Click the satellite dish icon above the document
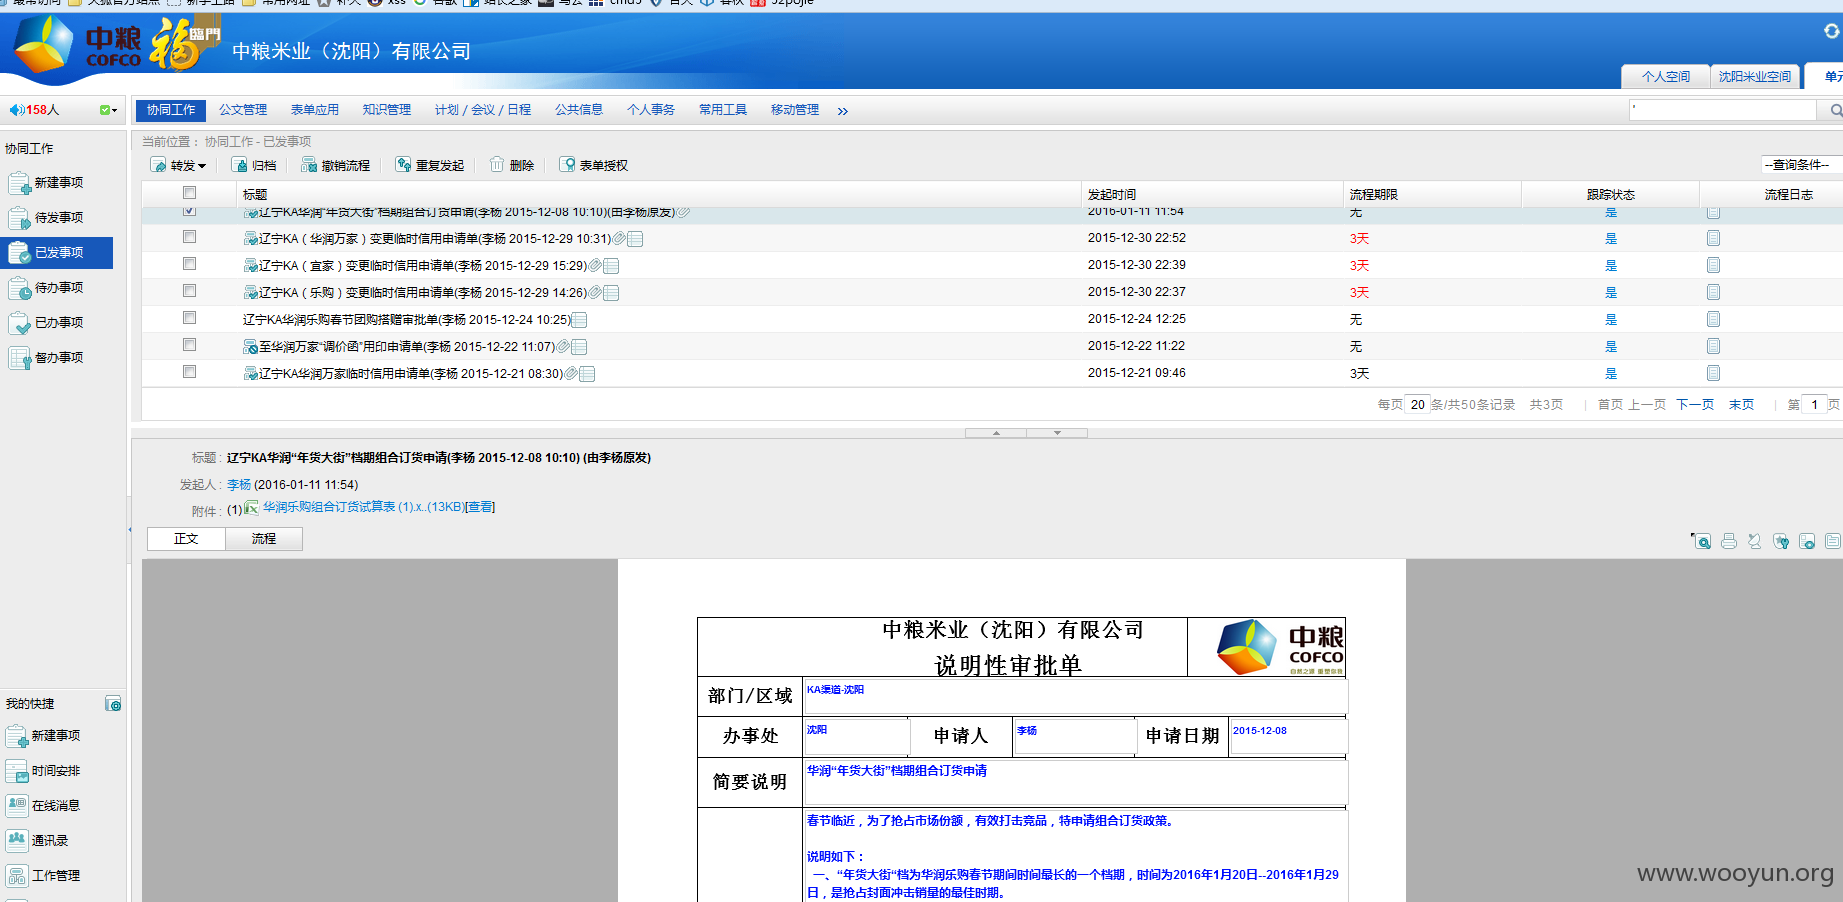The image size is (1843, 902). 1755,541
